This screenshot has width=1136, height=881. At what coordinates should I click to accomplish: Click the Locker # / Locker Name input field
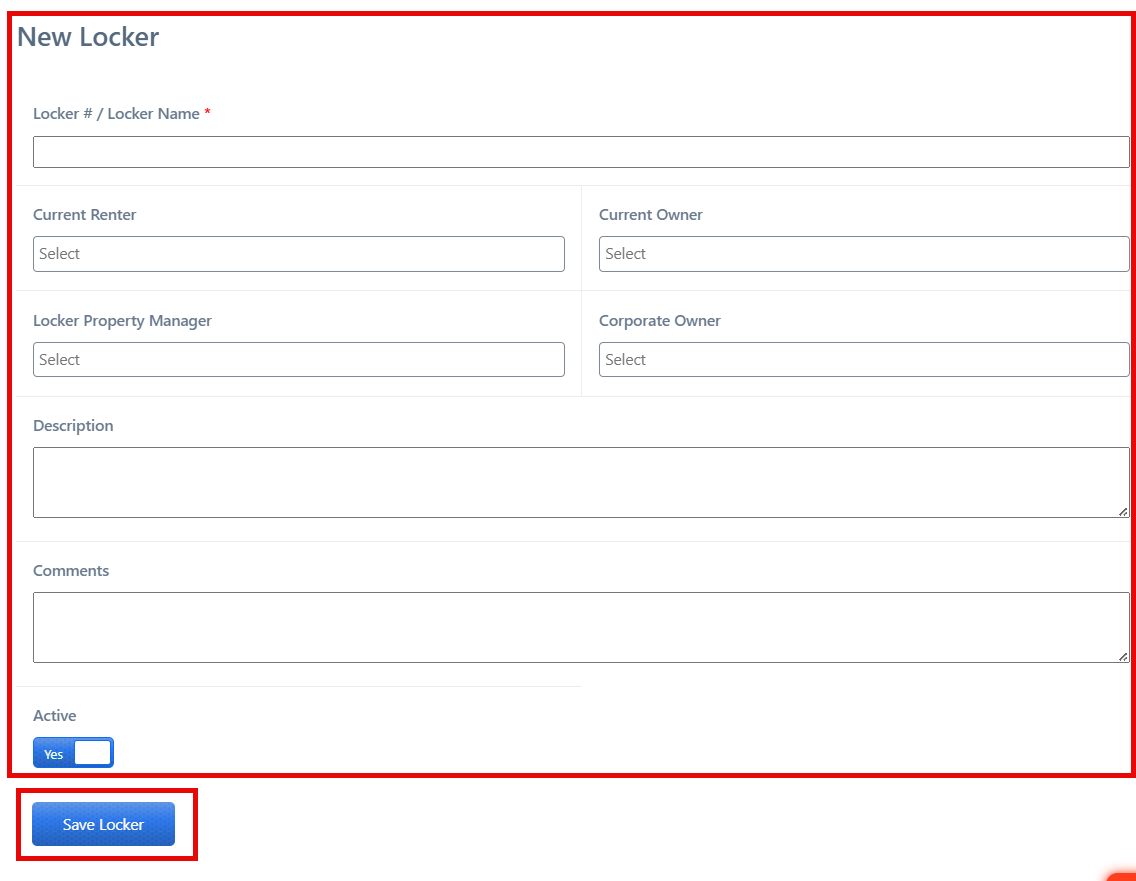point(580,152)
